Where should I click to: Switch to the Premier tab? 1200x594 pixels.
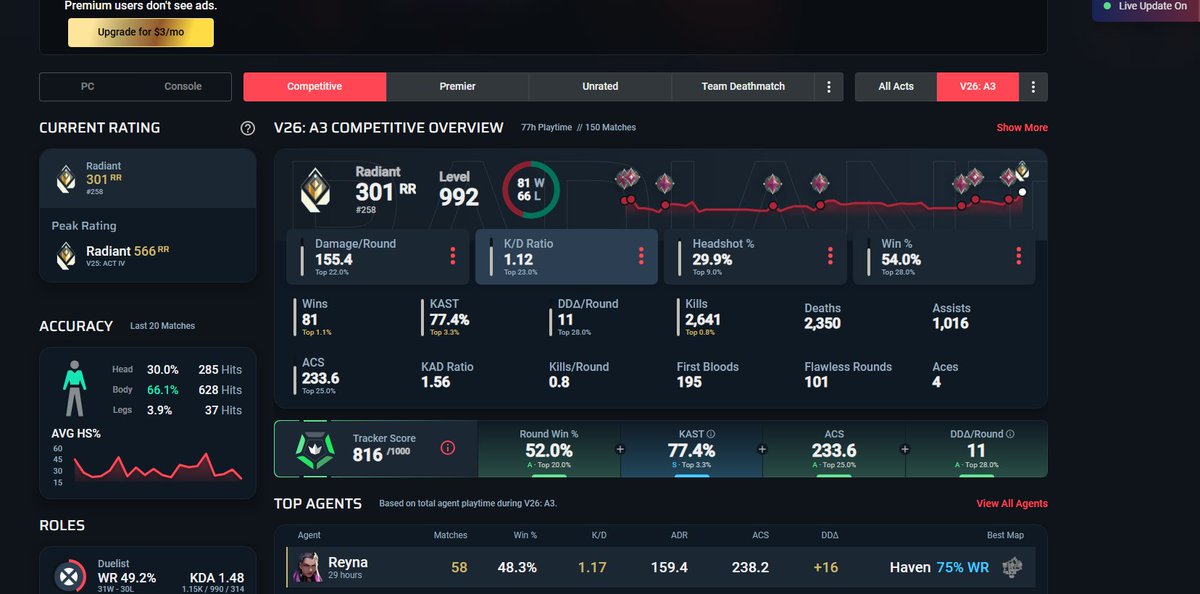click(458, 87)
